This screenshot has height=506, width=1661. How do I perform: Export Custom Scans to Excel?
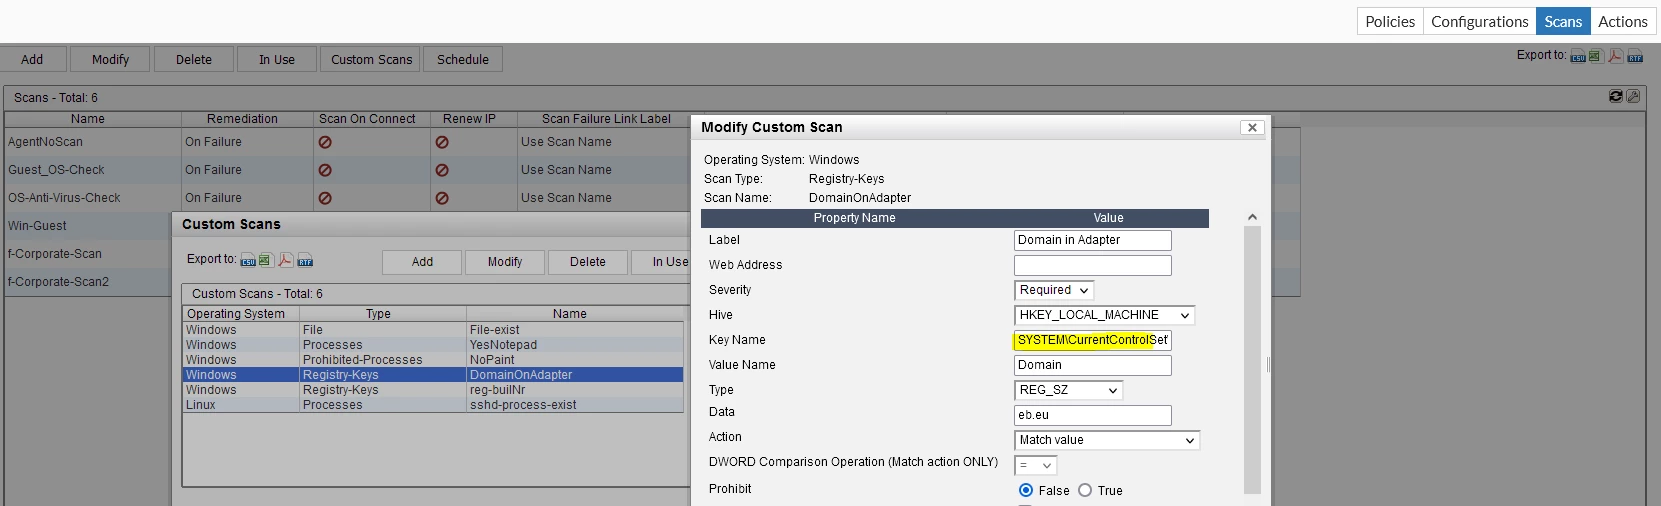click(265, 260)
